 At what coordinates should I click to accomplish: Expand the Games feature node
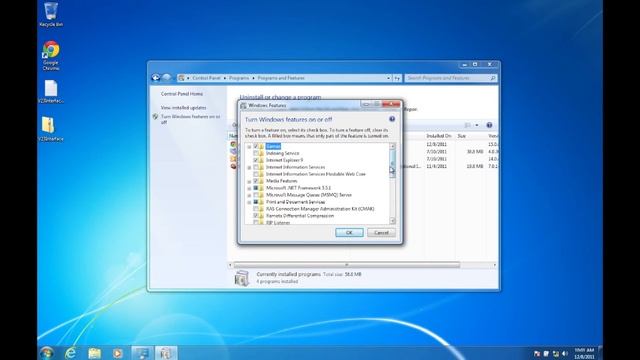(x=249, y=146)
